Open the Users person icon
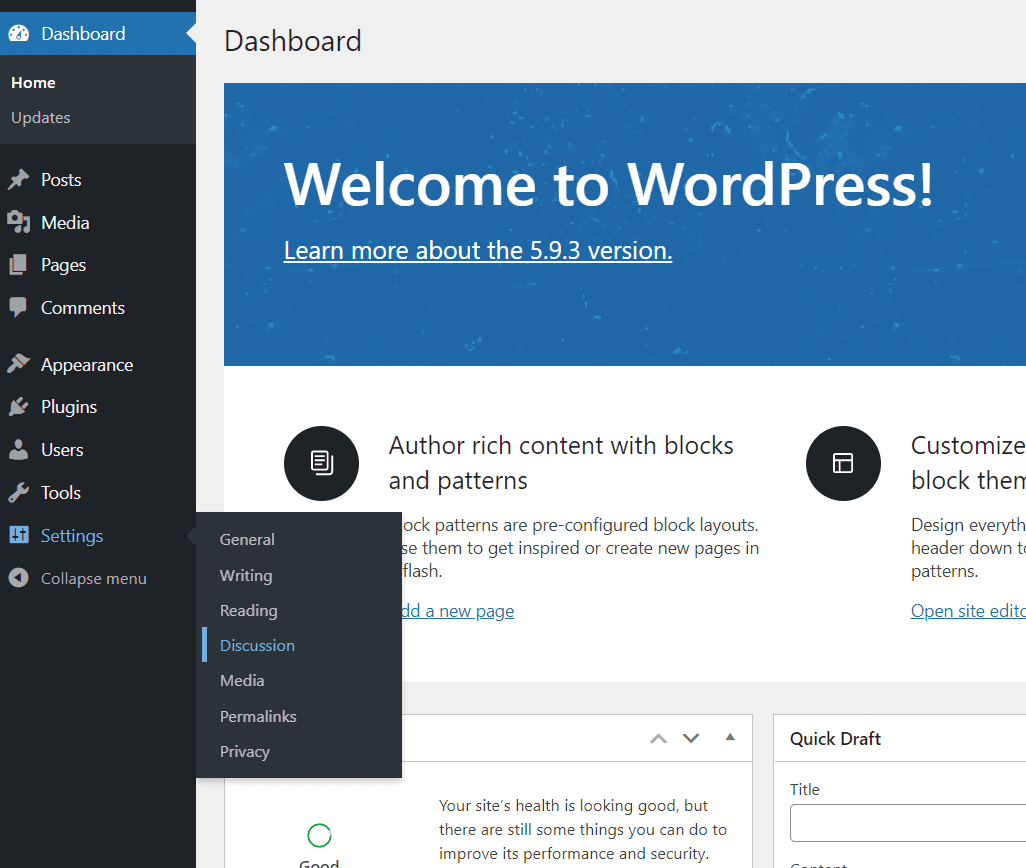1026x868 pixels. pos(21,449)
